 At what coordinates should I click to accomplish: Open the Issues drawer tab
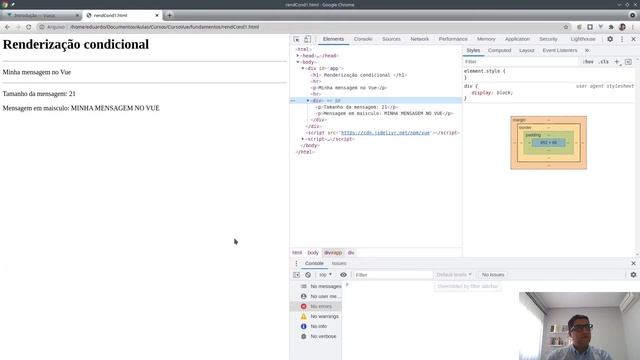tap(339, 263)
